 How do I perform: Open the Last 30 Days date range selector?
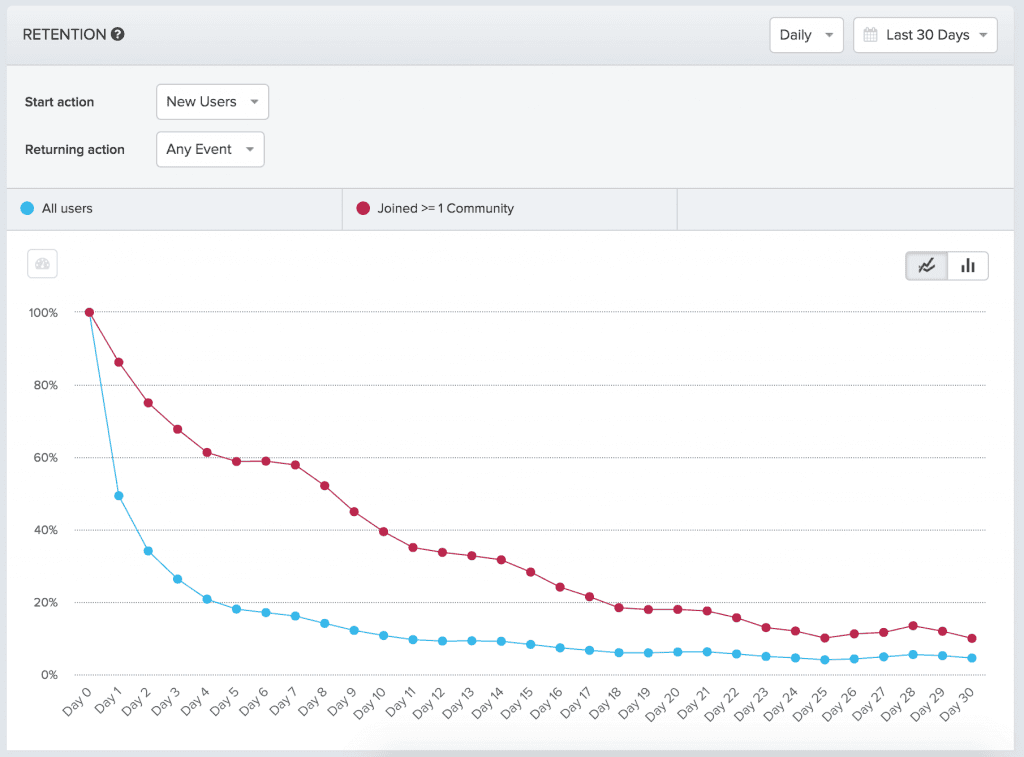(924, 34)
